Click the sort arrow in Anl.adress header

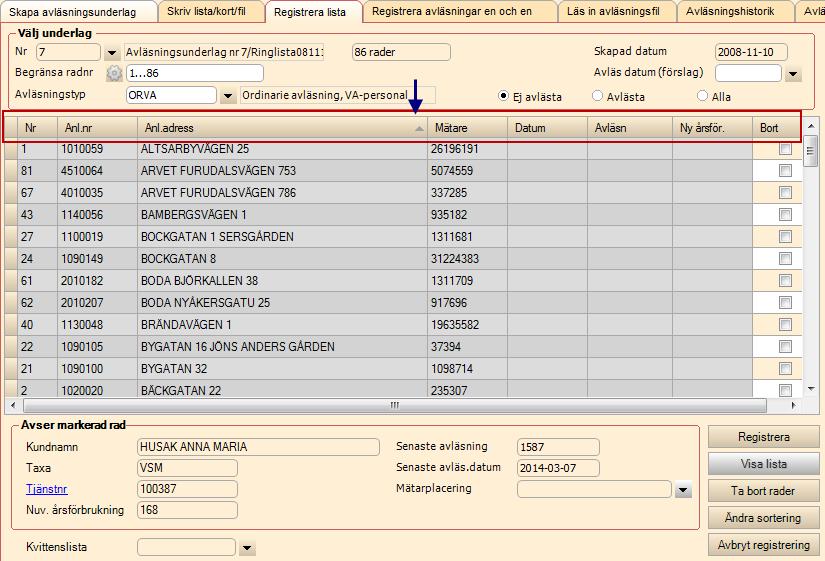(x=419, y=128)
